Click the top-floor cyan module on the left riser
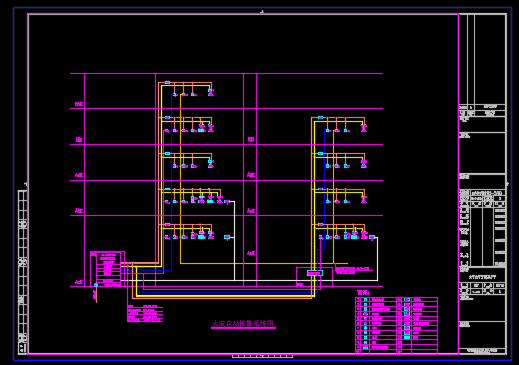The image size is (519, 365). point(167,82)
